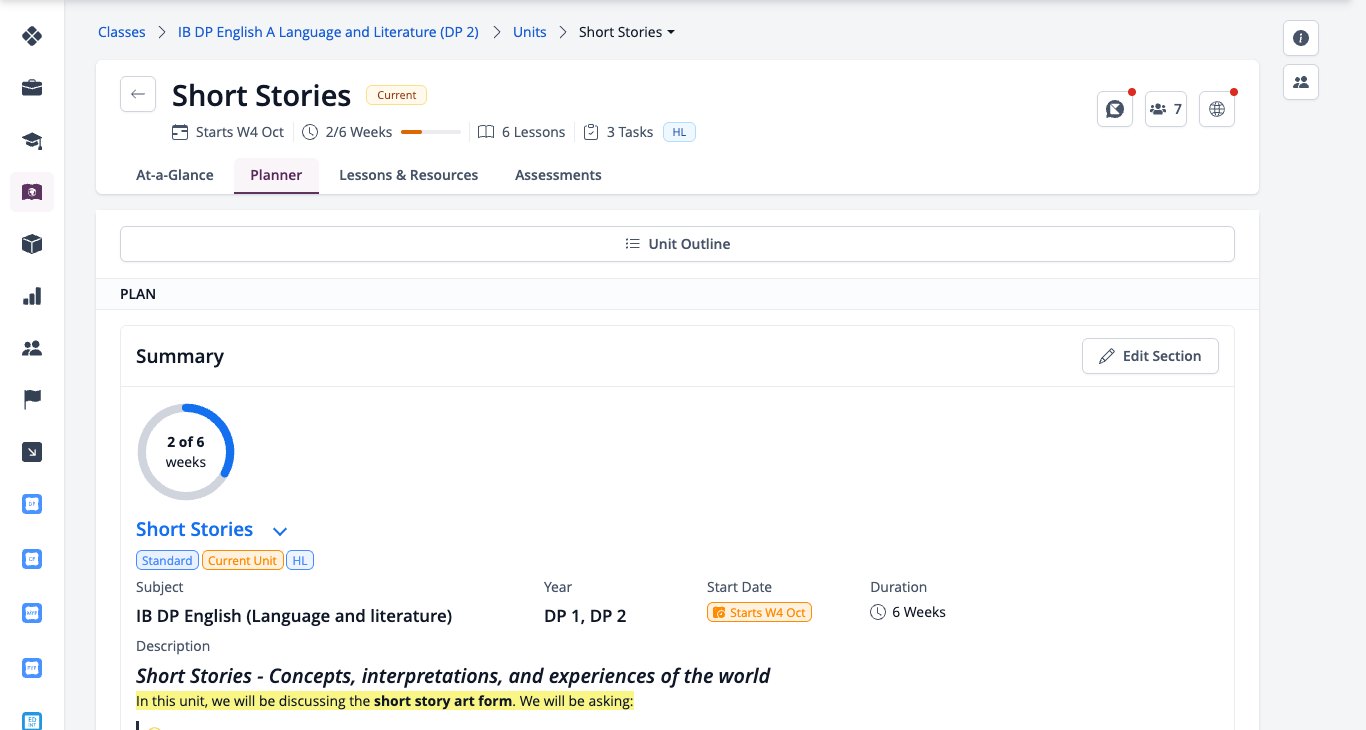Image resolution: width=1366 pixels, height=730 pixels.
Task: Click the info icon in right panel
Action: click(x=1301, y=38)
